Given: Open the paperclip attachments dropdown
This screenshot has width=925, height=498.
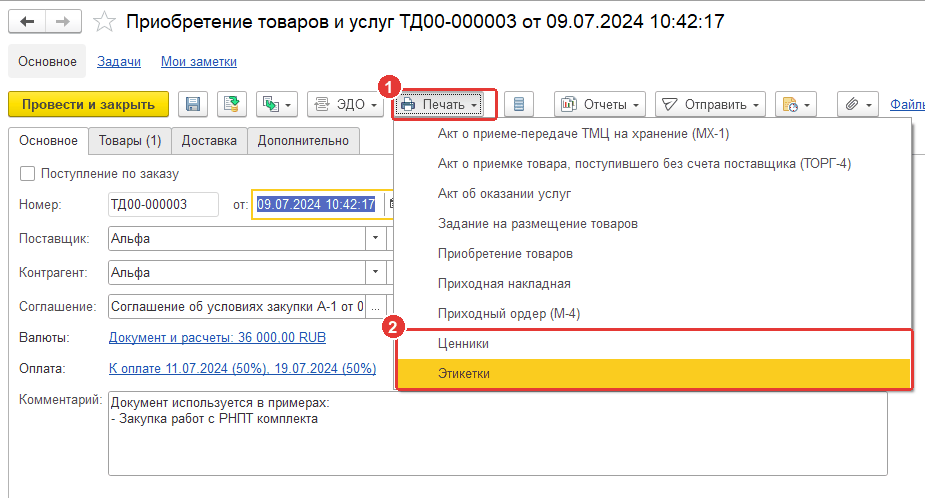Looking at the screenshot, I should pos(858,104).
